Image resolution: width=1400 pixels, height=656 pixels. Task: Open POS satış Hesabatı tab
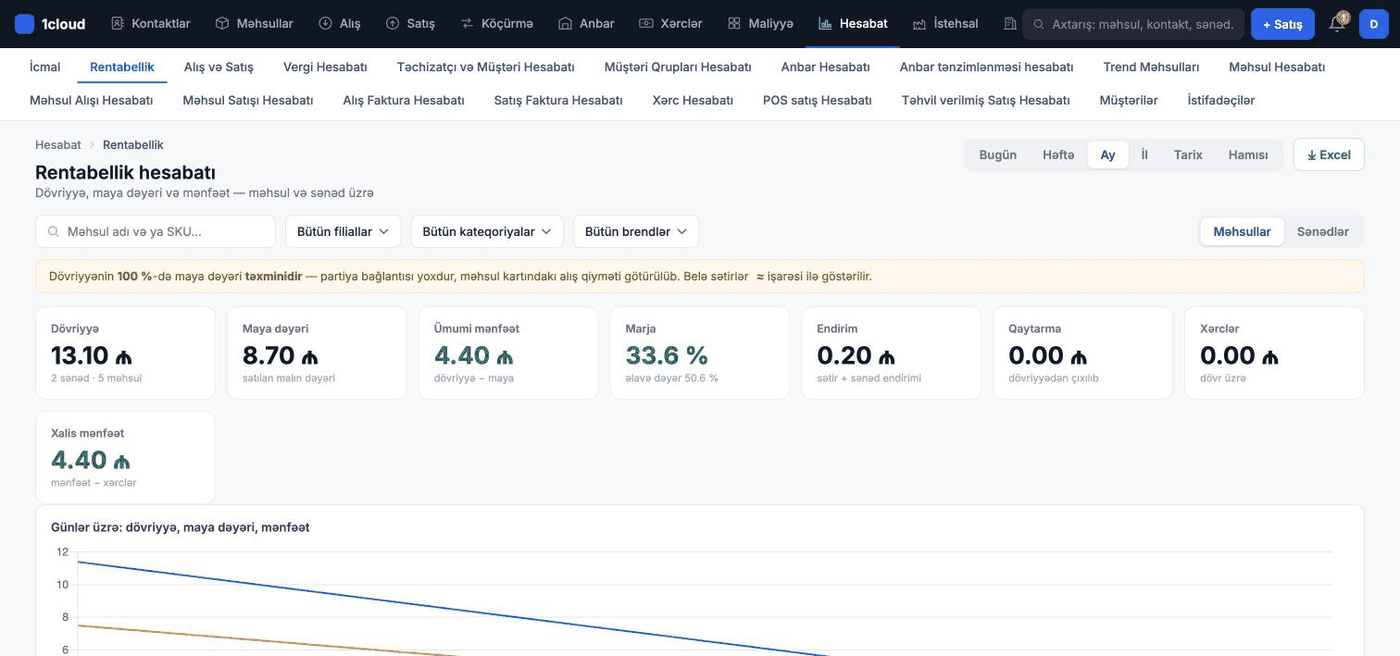pyautogui.click(x=817, y=100)
